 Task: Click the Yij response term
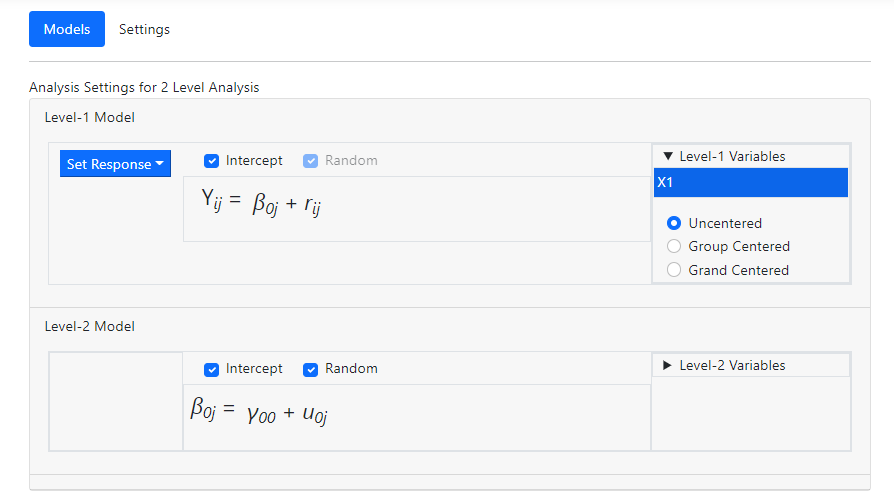click(212, 201)
